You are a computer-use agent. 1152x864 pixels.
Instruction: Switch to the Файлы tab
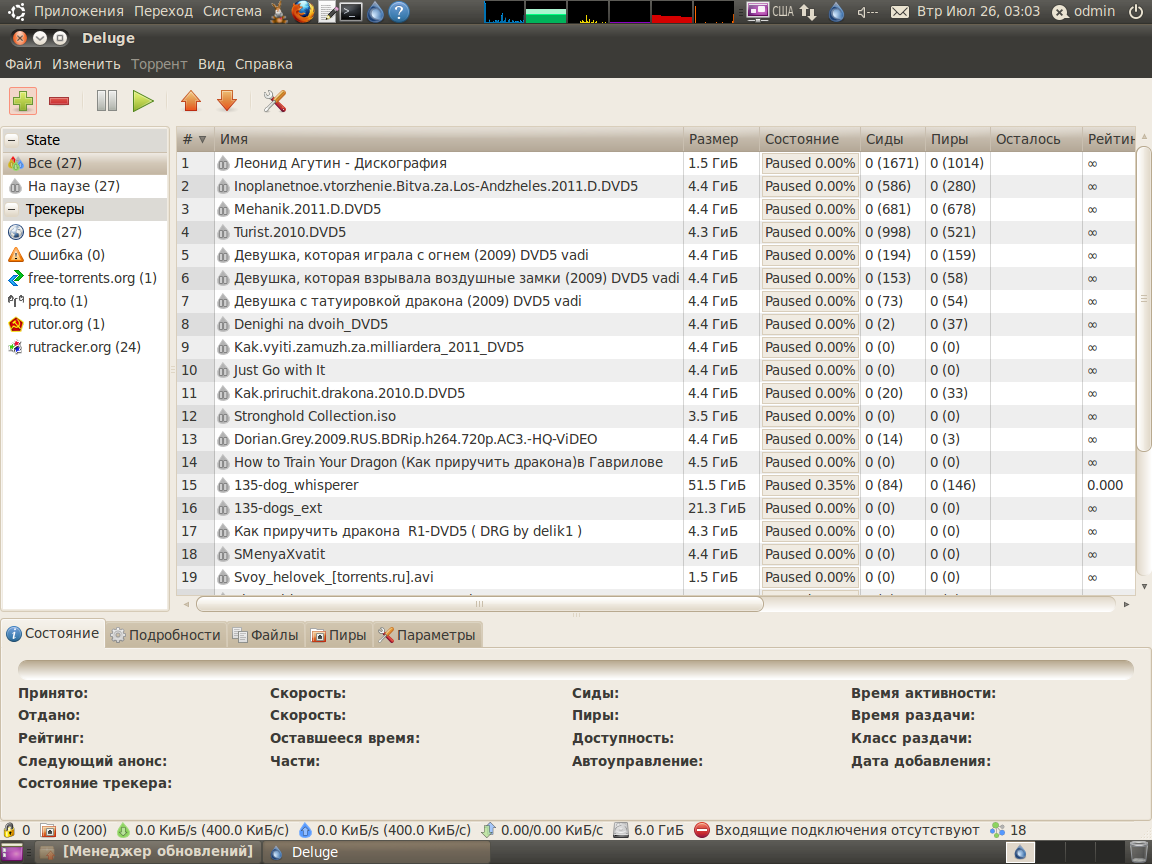coord(266,635)
